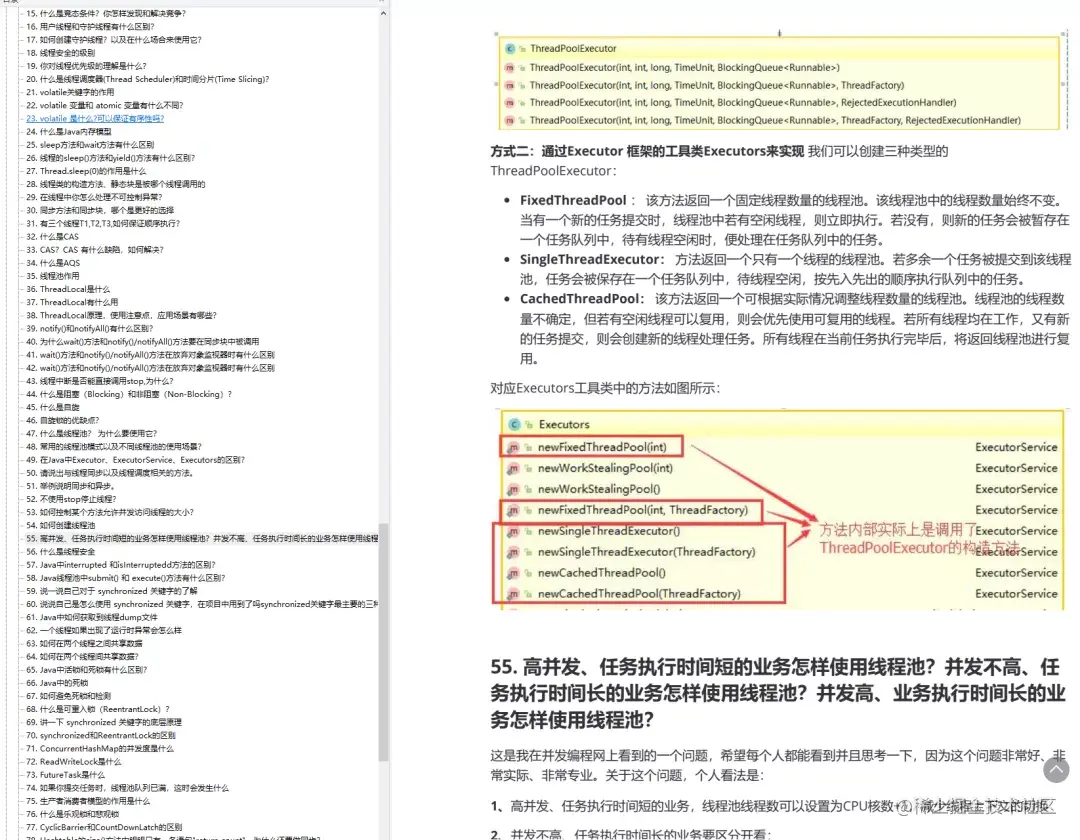Select question 46 自旋锁的优缺点 in sidebar
This screenshot has width=1080, height=840.
tap(62, 420)
